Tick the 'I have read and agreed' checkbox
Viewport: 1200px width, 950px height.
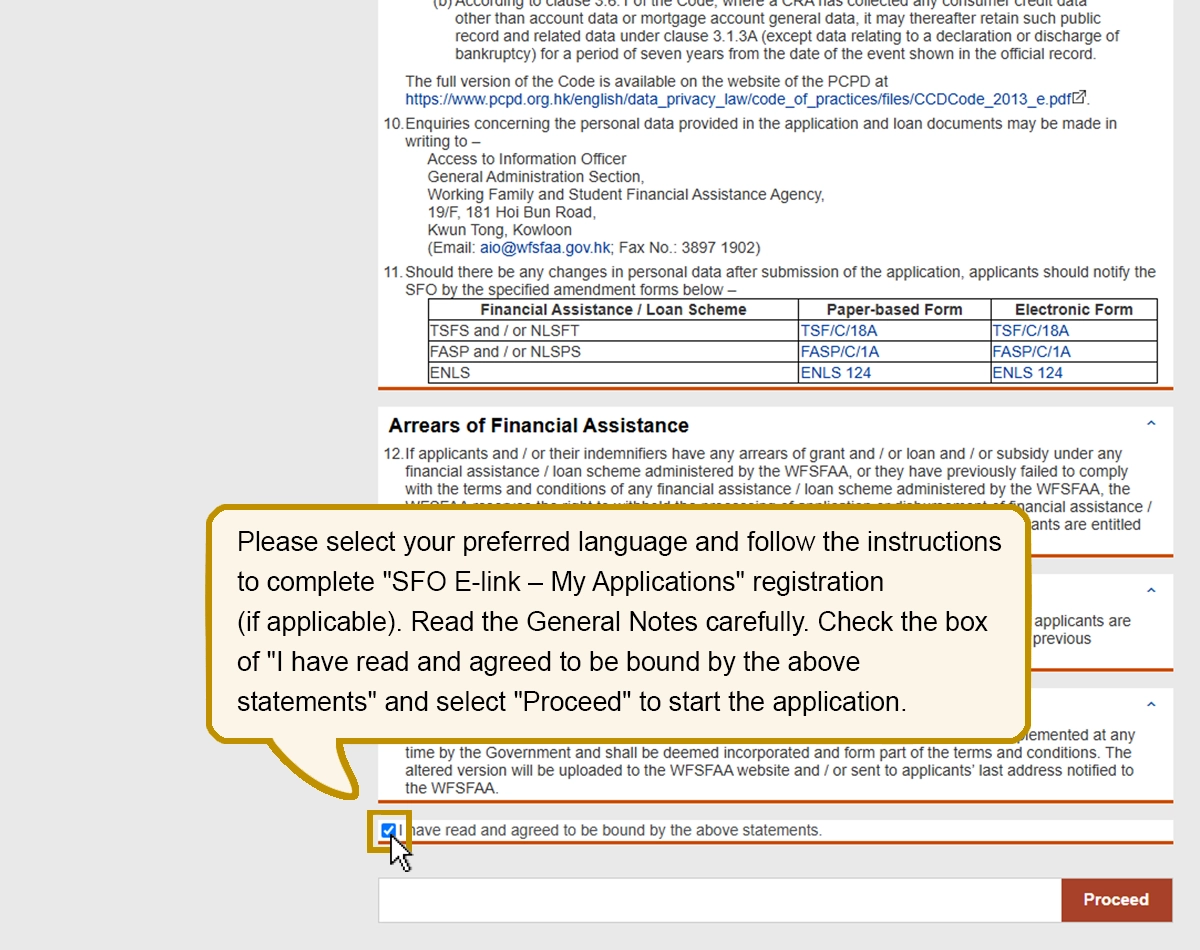point(388,830)
